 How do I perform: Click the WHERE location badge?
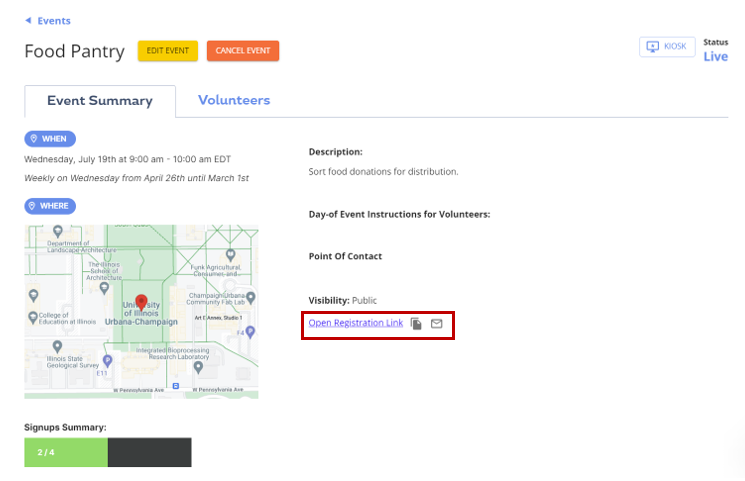click(x=50, y=206)
